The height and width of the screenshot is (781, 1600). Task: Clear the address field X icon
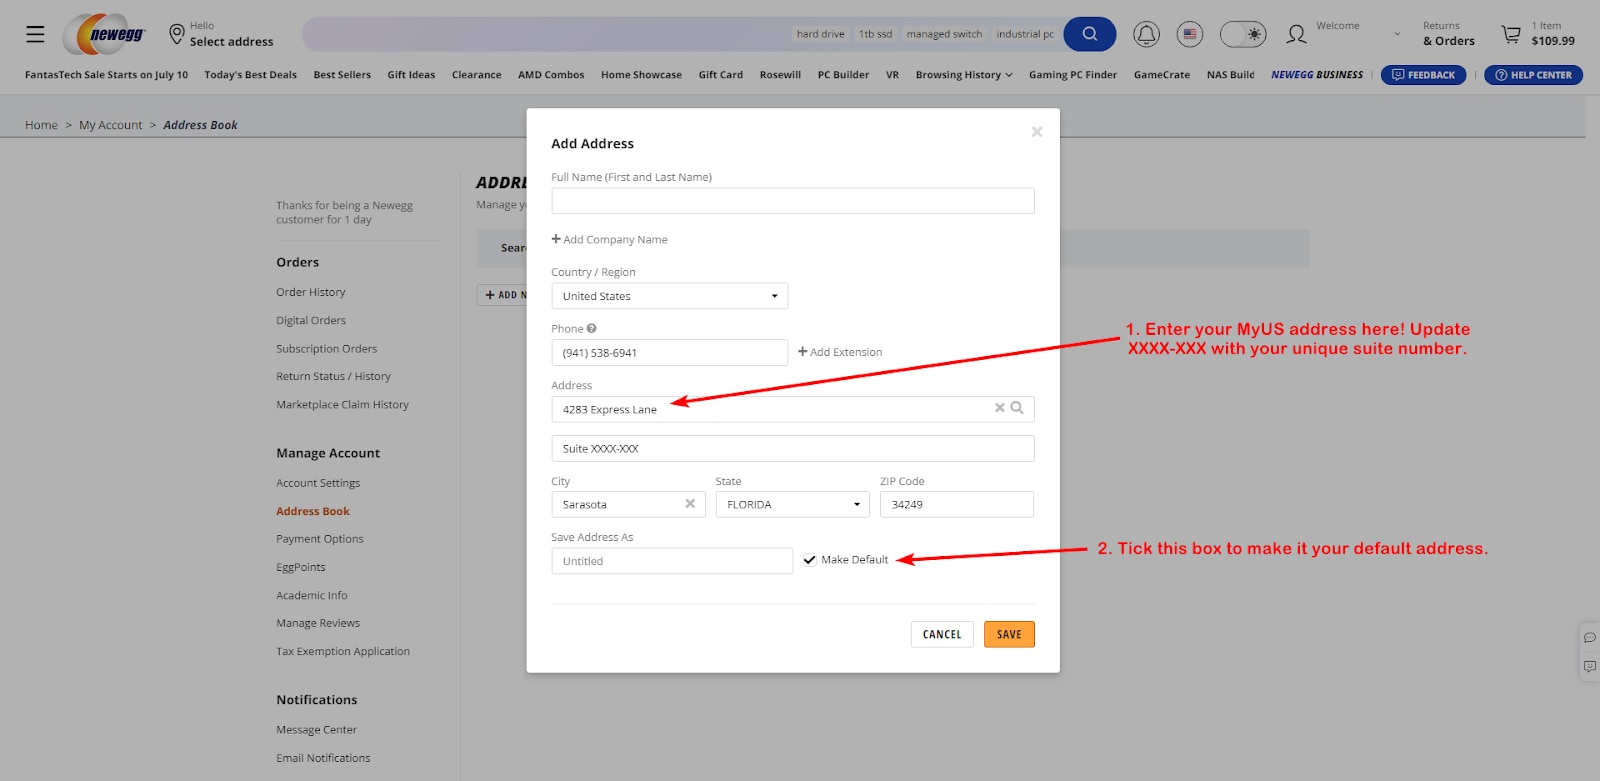999,408
